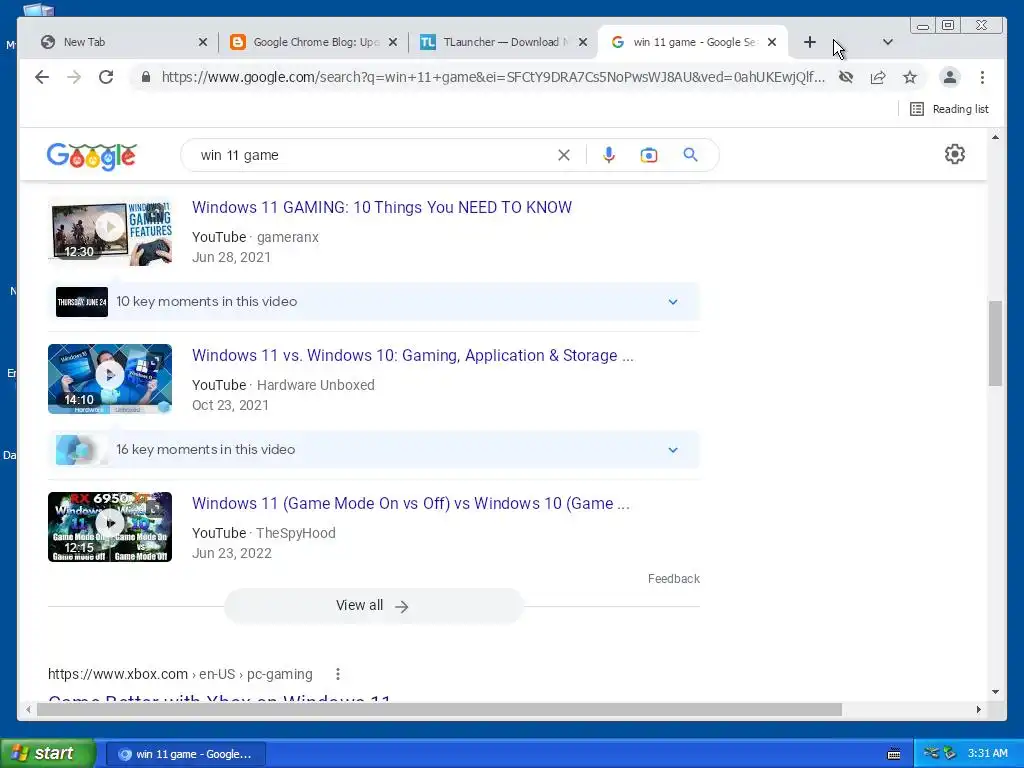Screen dimensions: 1024x768
Task: Click the TheSpyHood channel name
Action: click(295, 533)
